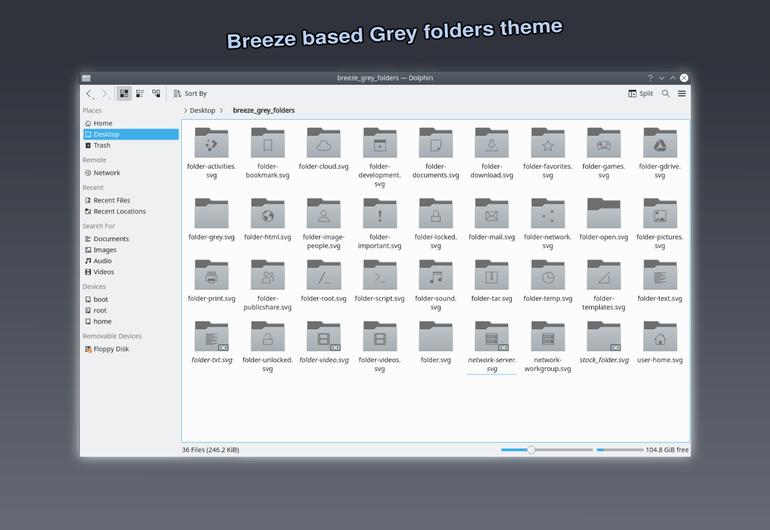Viewport: 770px width, 530px height.
Task: Select Desktop in Places
Action: tap(131, 134)
